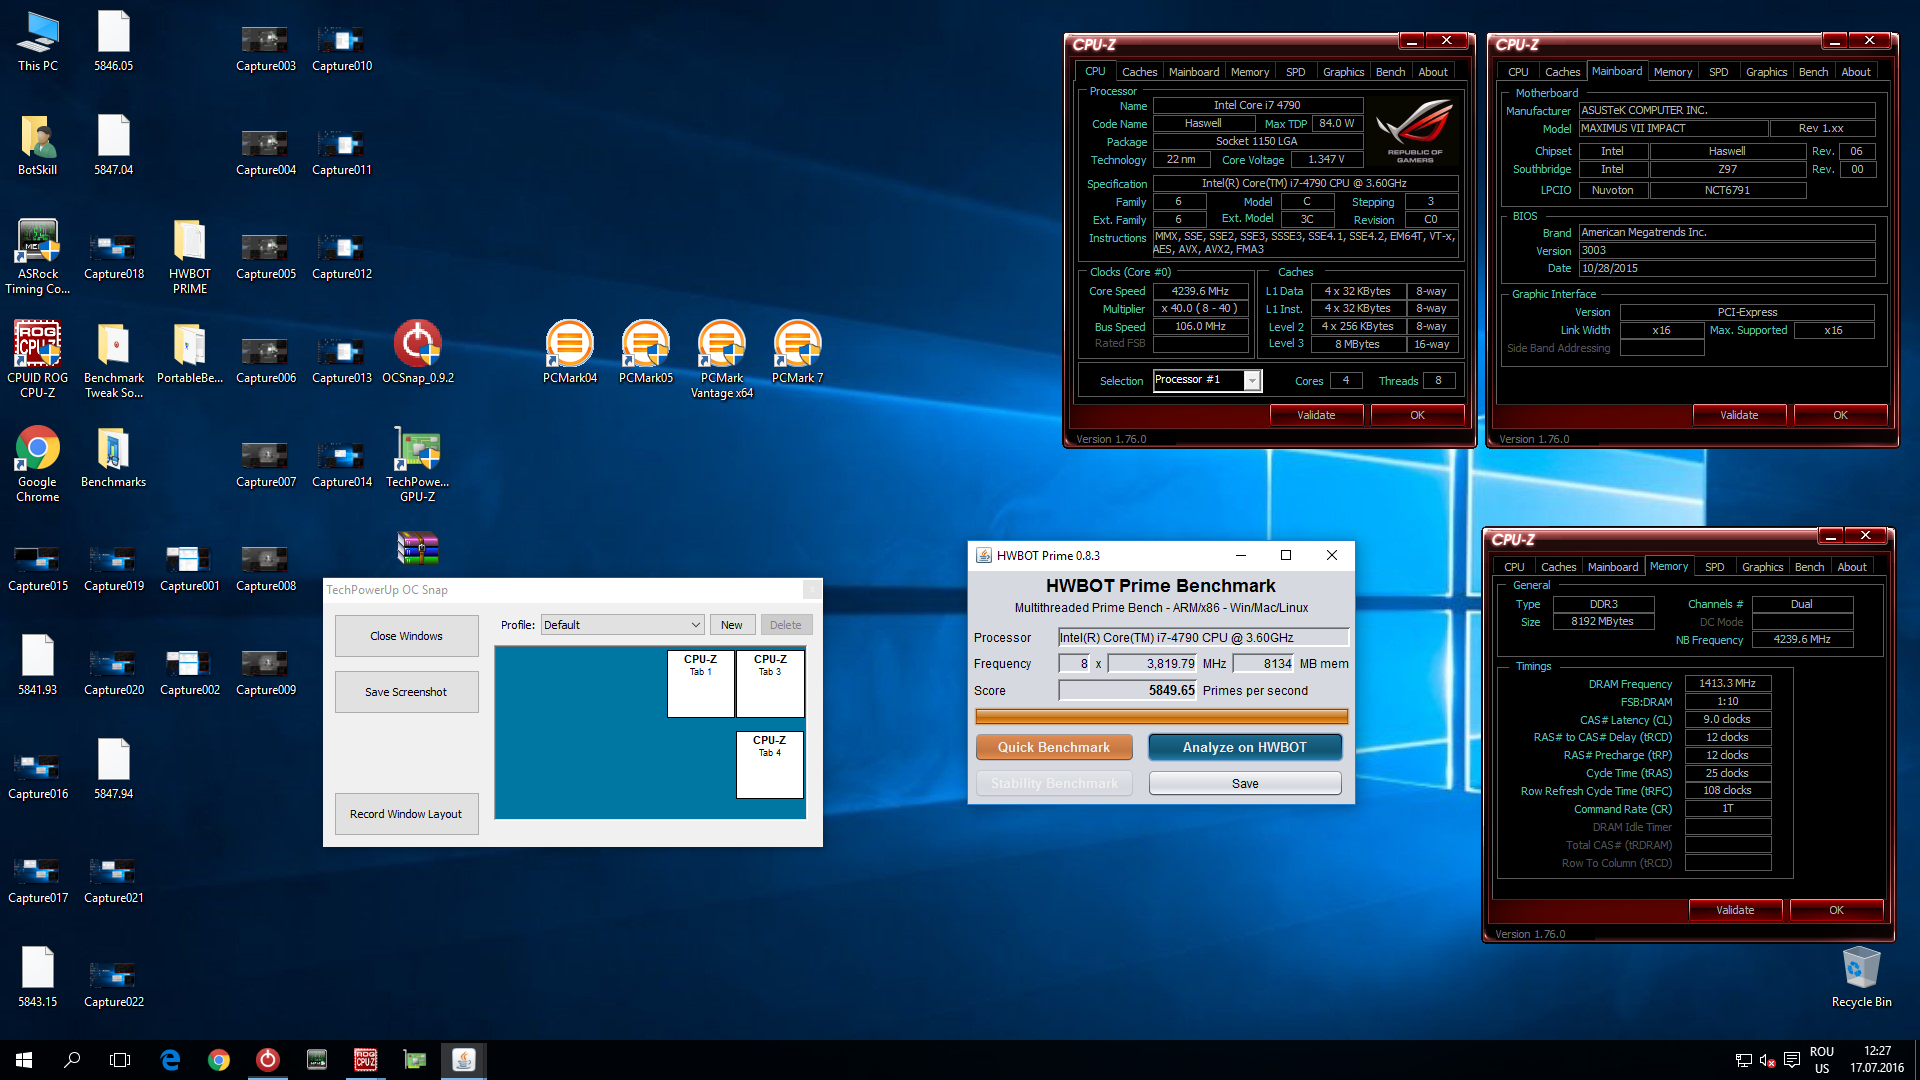Open the This PC desktop icon
The width and height of the screenshot is (1920, 1080).
coord(38,42)
